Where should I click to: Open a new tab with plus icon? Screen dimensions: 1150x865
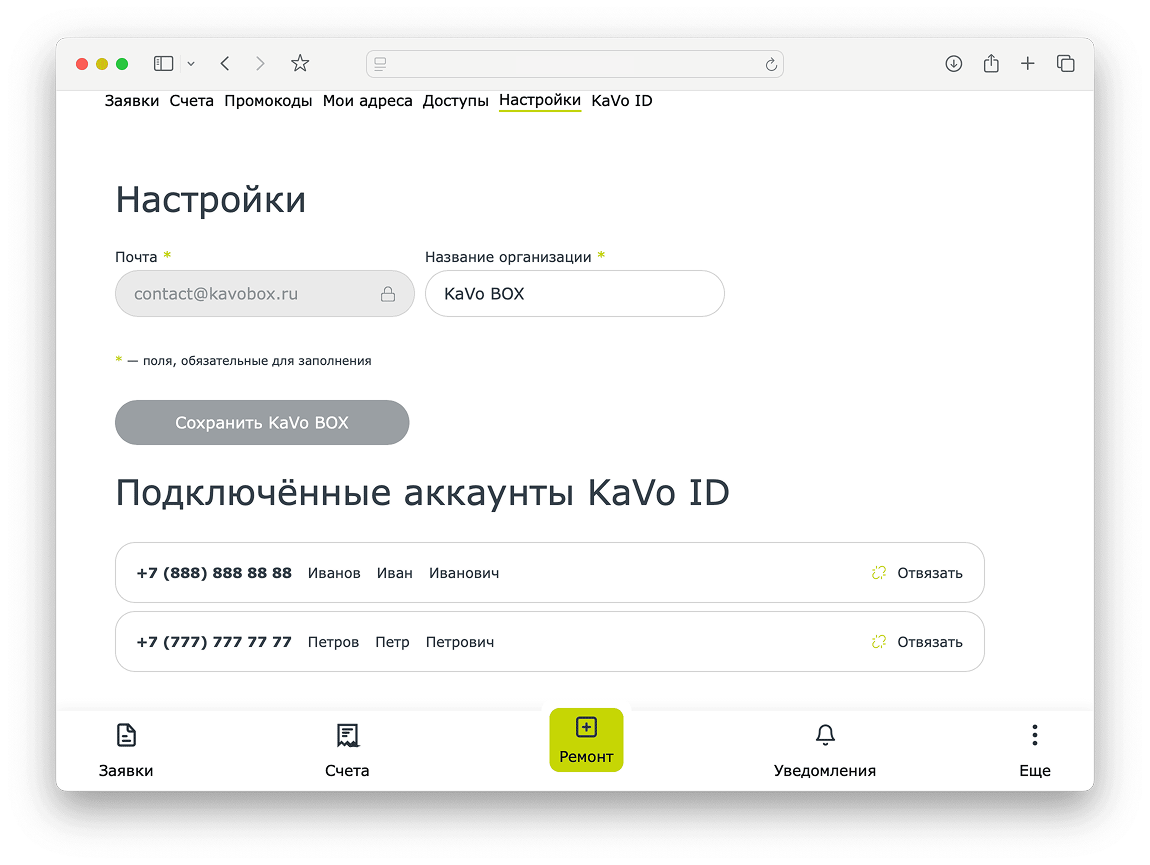coord(1028,64)
